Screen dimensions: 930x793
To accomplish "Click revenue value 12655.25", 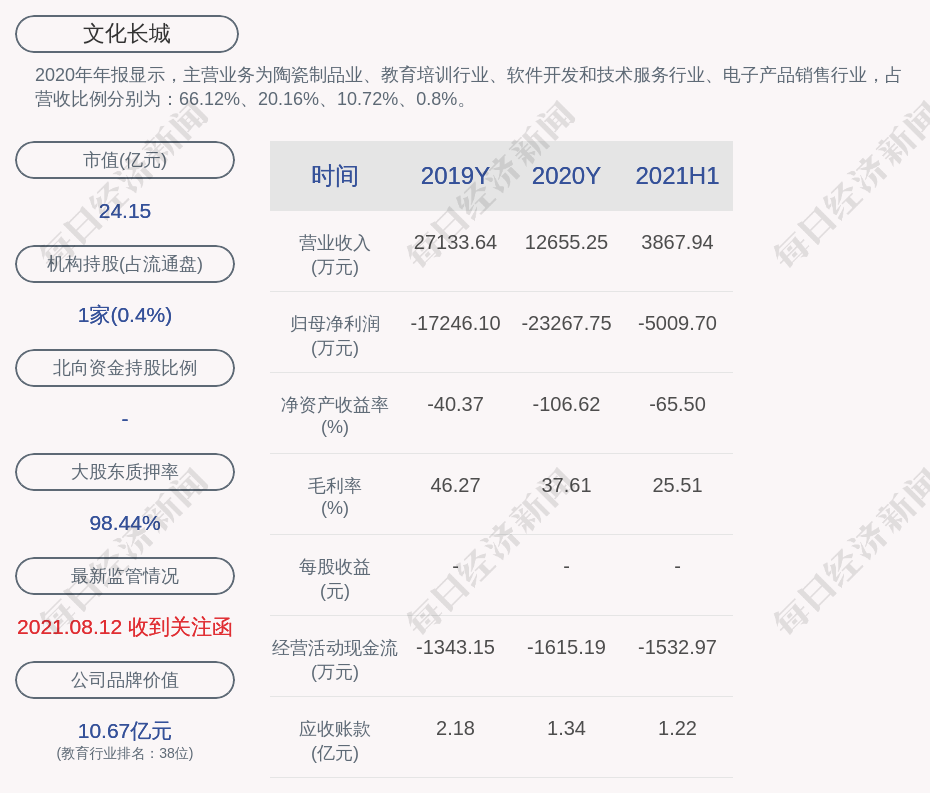I will 566,243.
